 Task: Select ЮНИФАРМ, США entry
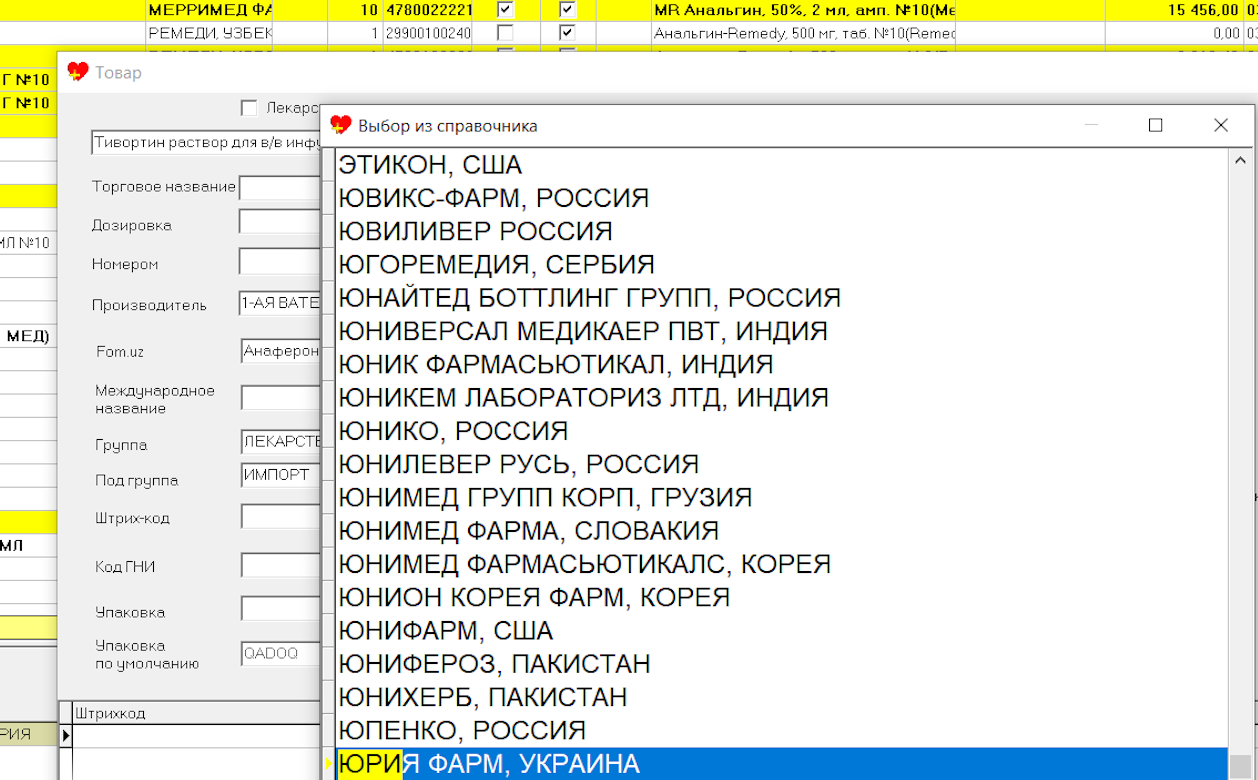point(781,631)
